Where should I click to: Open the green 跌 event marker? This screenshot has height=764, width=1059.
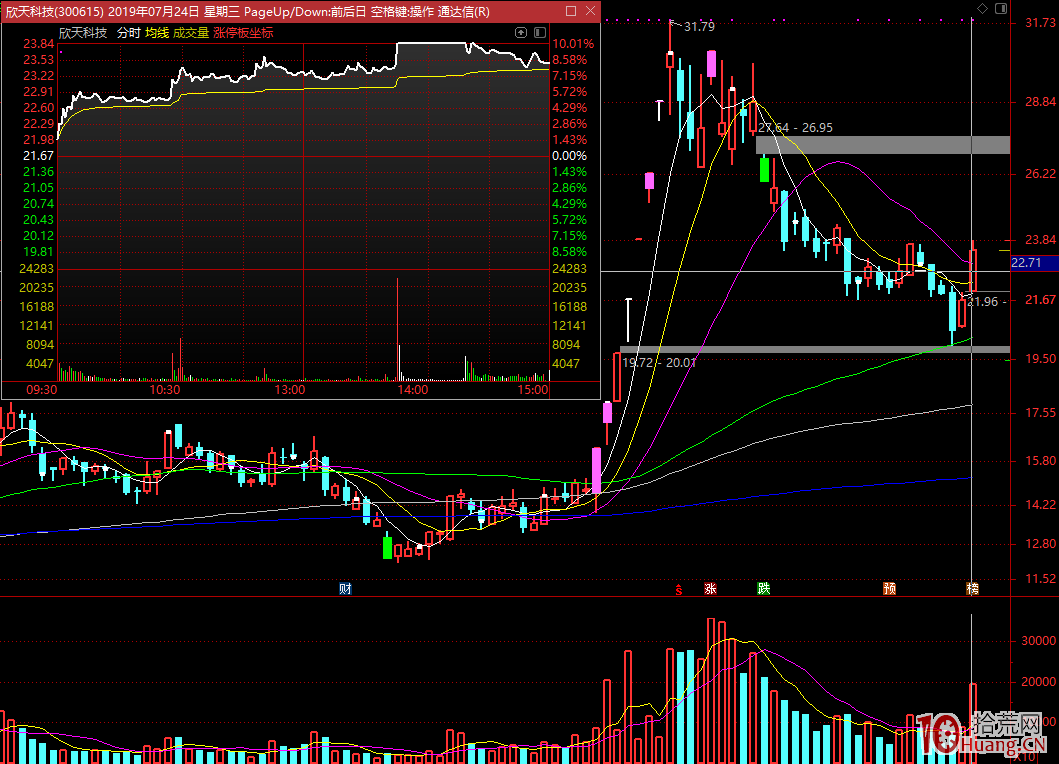(x=764, y=589)
